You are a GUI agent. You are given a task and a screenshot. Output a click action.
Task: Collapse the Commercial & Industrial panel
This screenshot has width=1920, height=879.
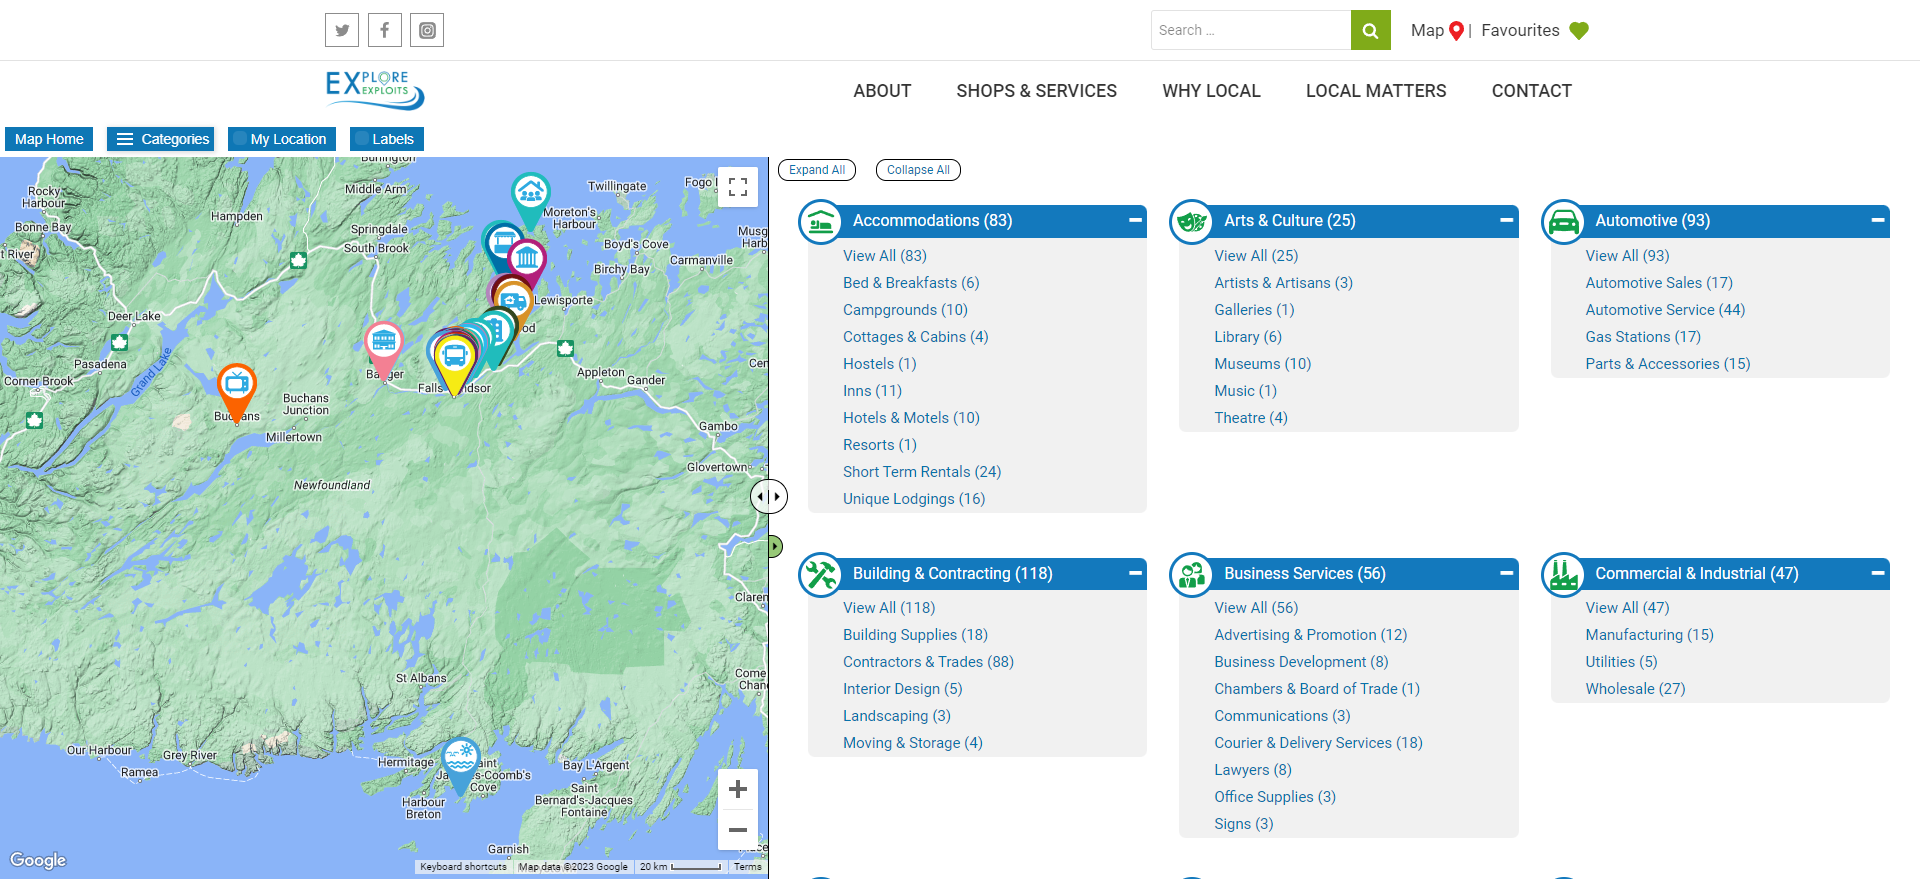pos(1877,573)
